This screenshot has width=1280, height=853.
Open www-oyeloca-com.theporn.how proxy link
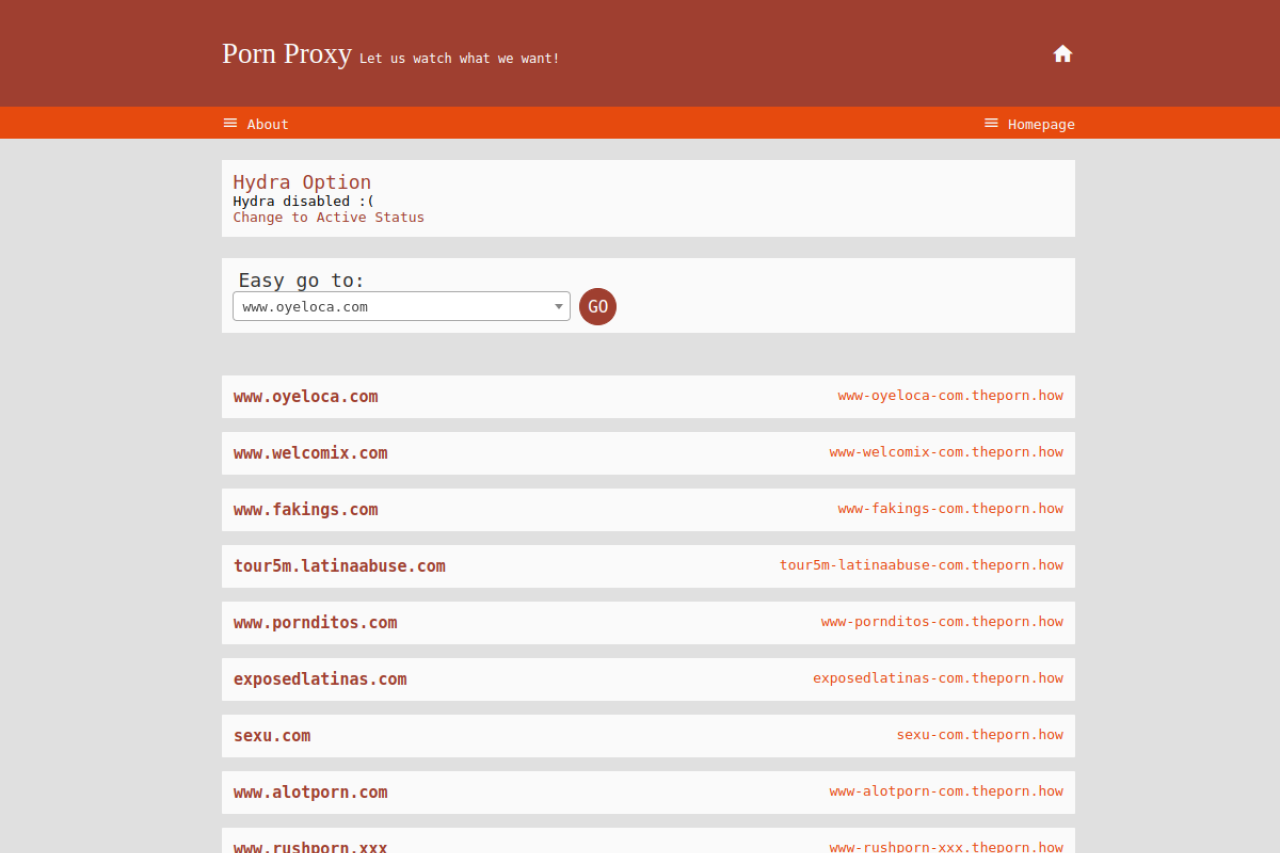(950, 395)
